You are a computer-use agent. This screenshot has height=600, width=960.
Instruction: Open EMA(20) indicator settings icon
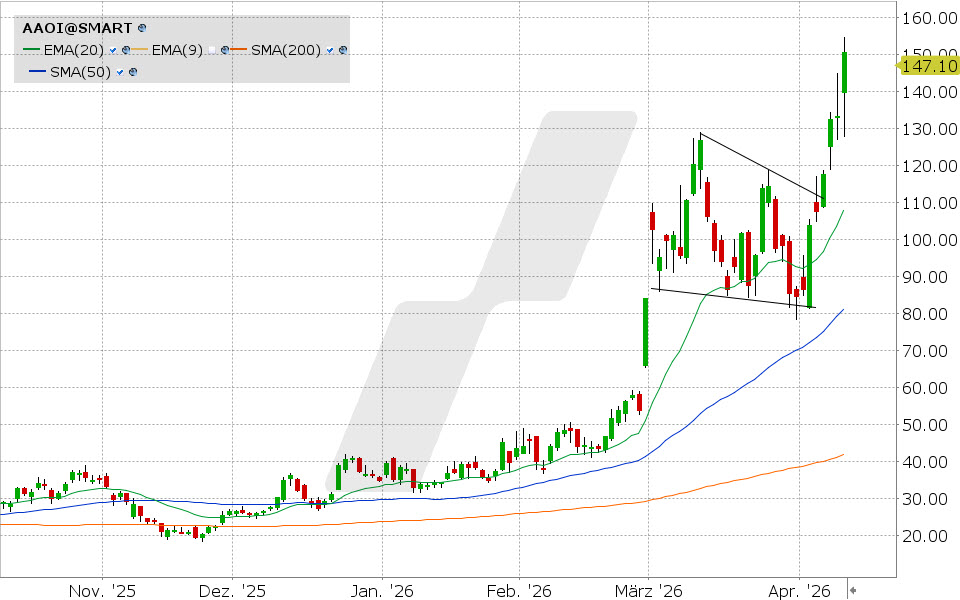point(126,50)
